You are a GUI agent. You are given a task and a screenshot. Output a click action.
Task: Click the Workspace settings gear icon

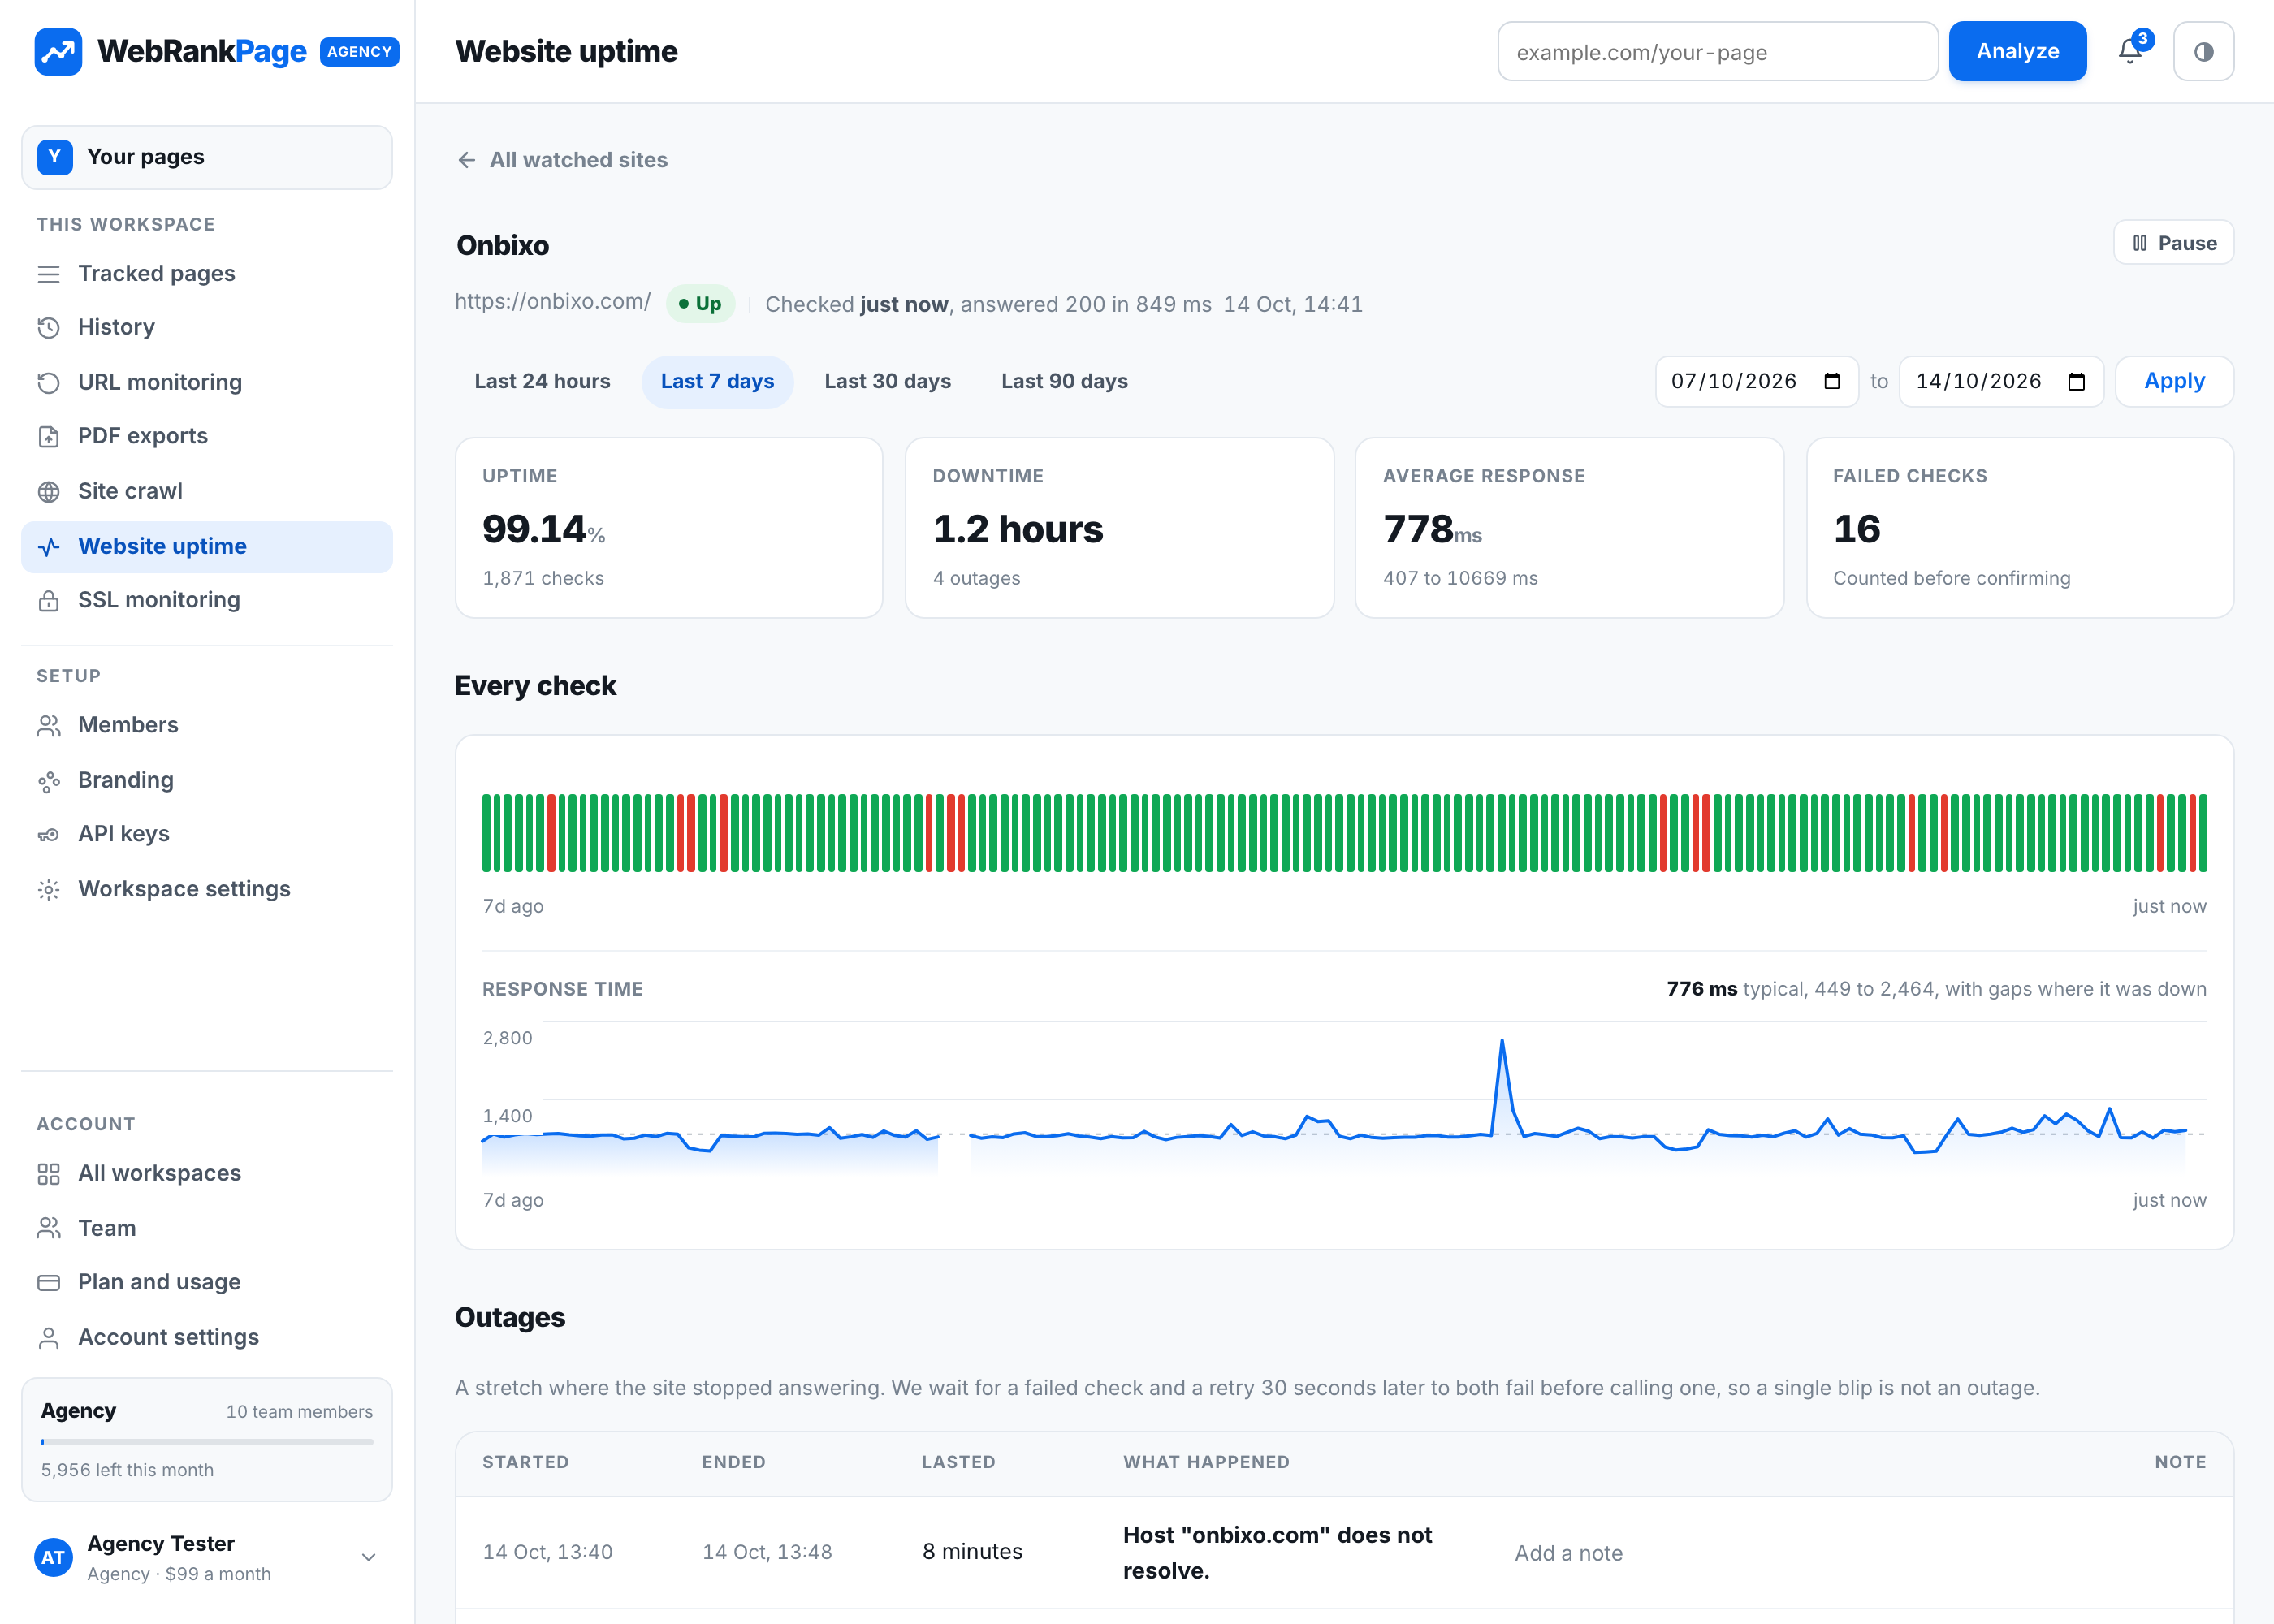pos(48,889)
